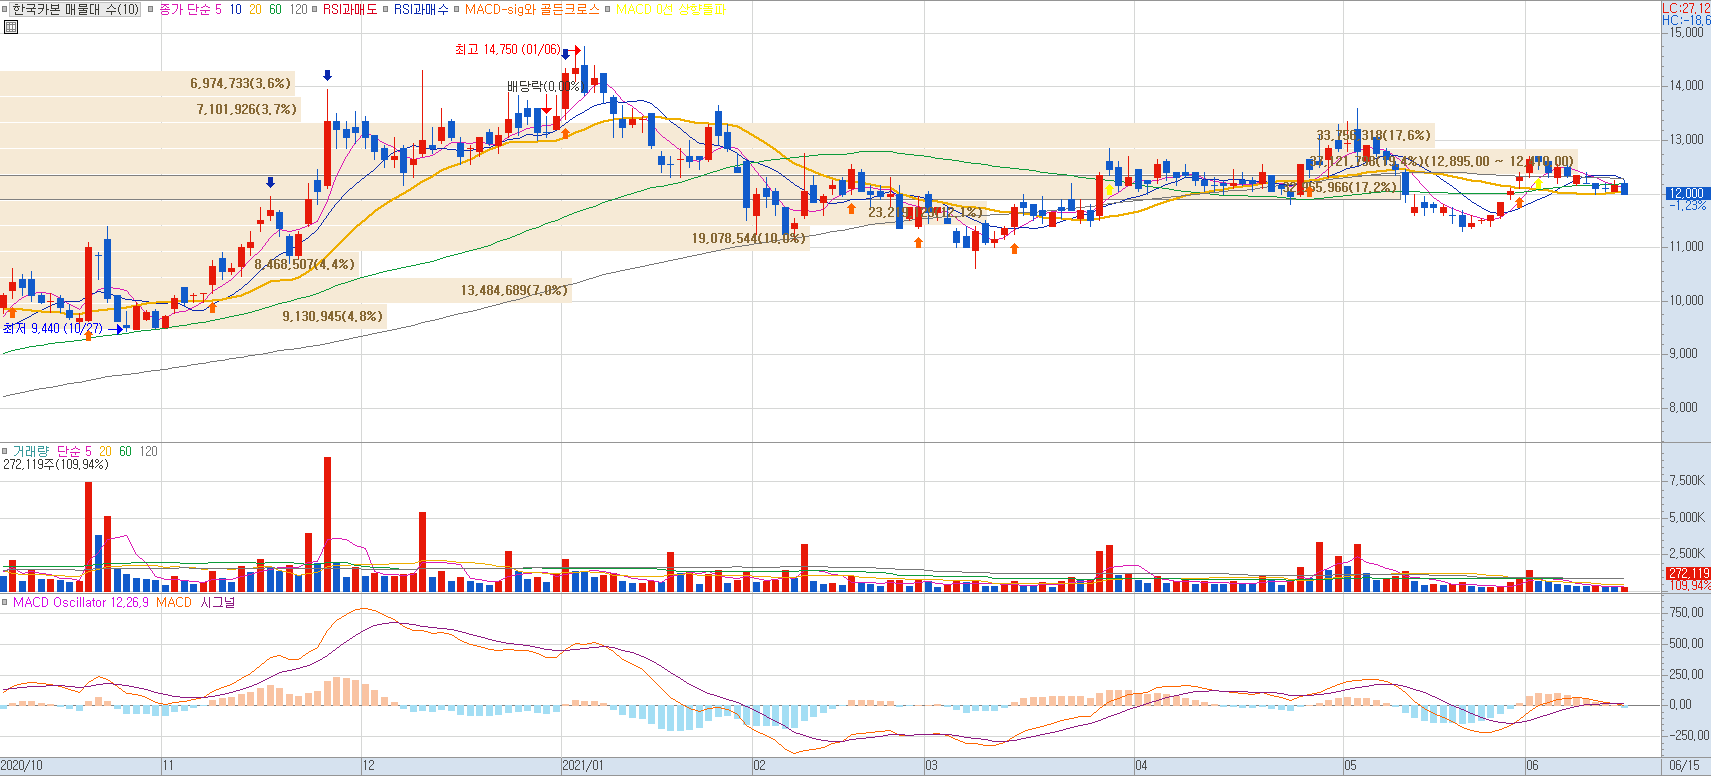Select the 60-day moving average label in price legend
1711x776 pixels.
pos(275,9)
